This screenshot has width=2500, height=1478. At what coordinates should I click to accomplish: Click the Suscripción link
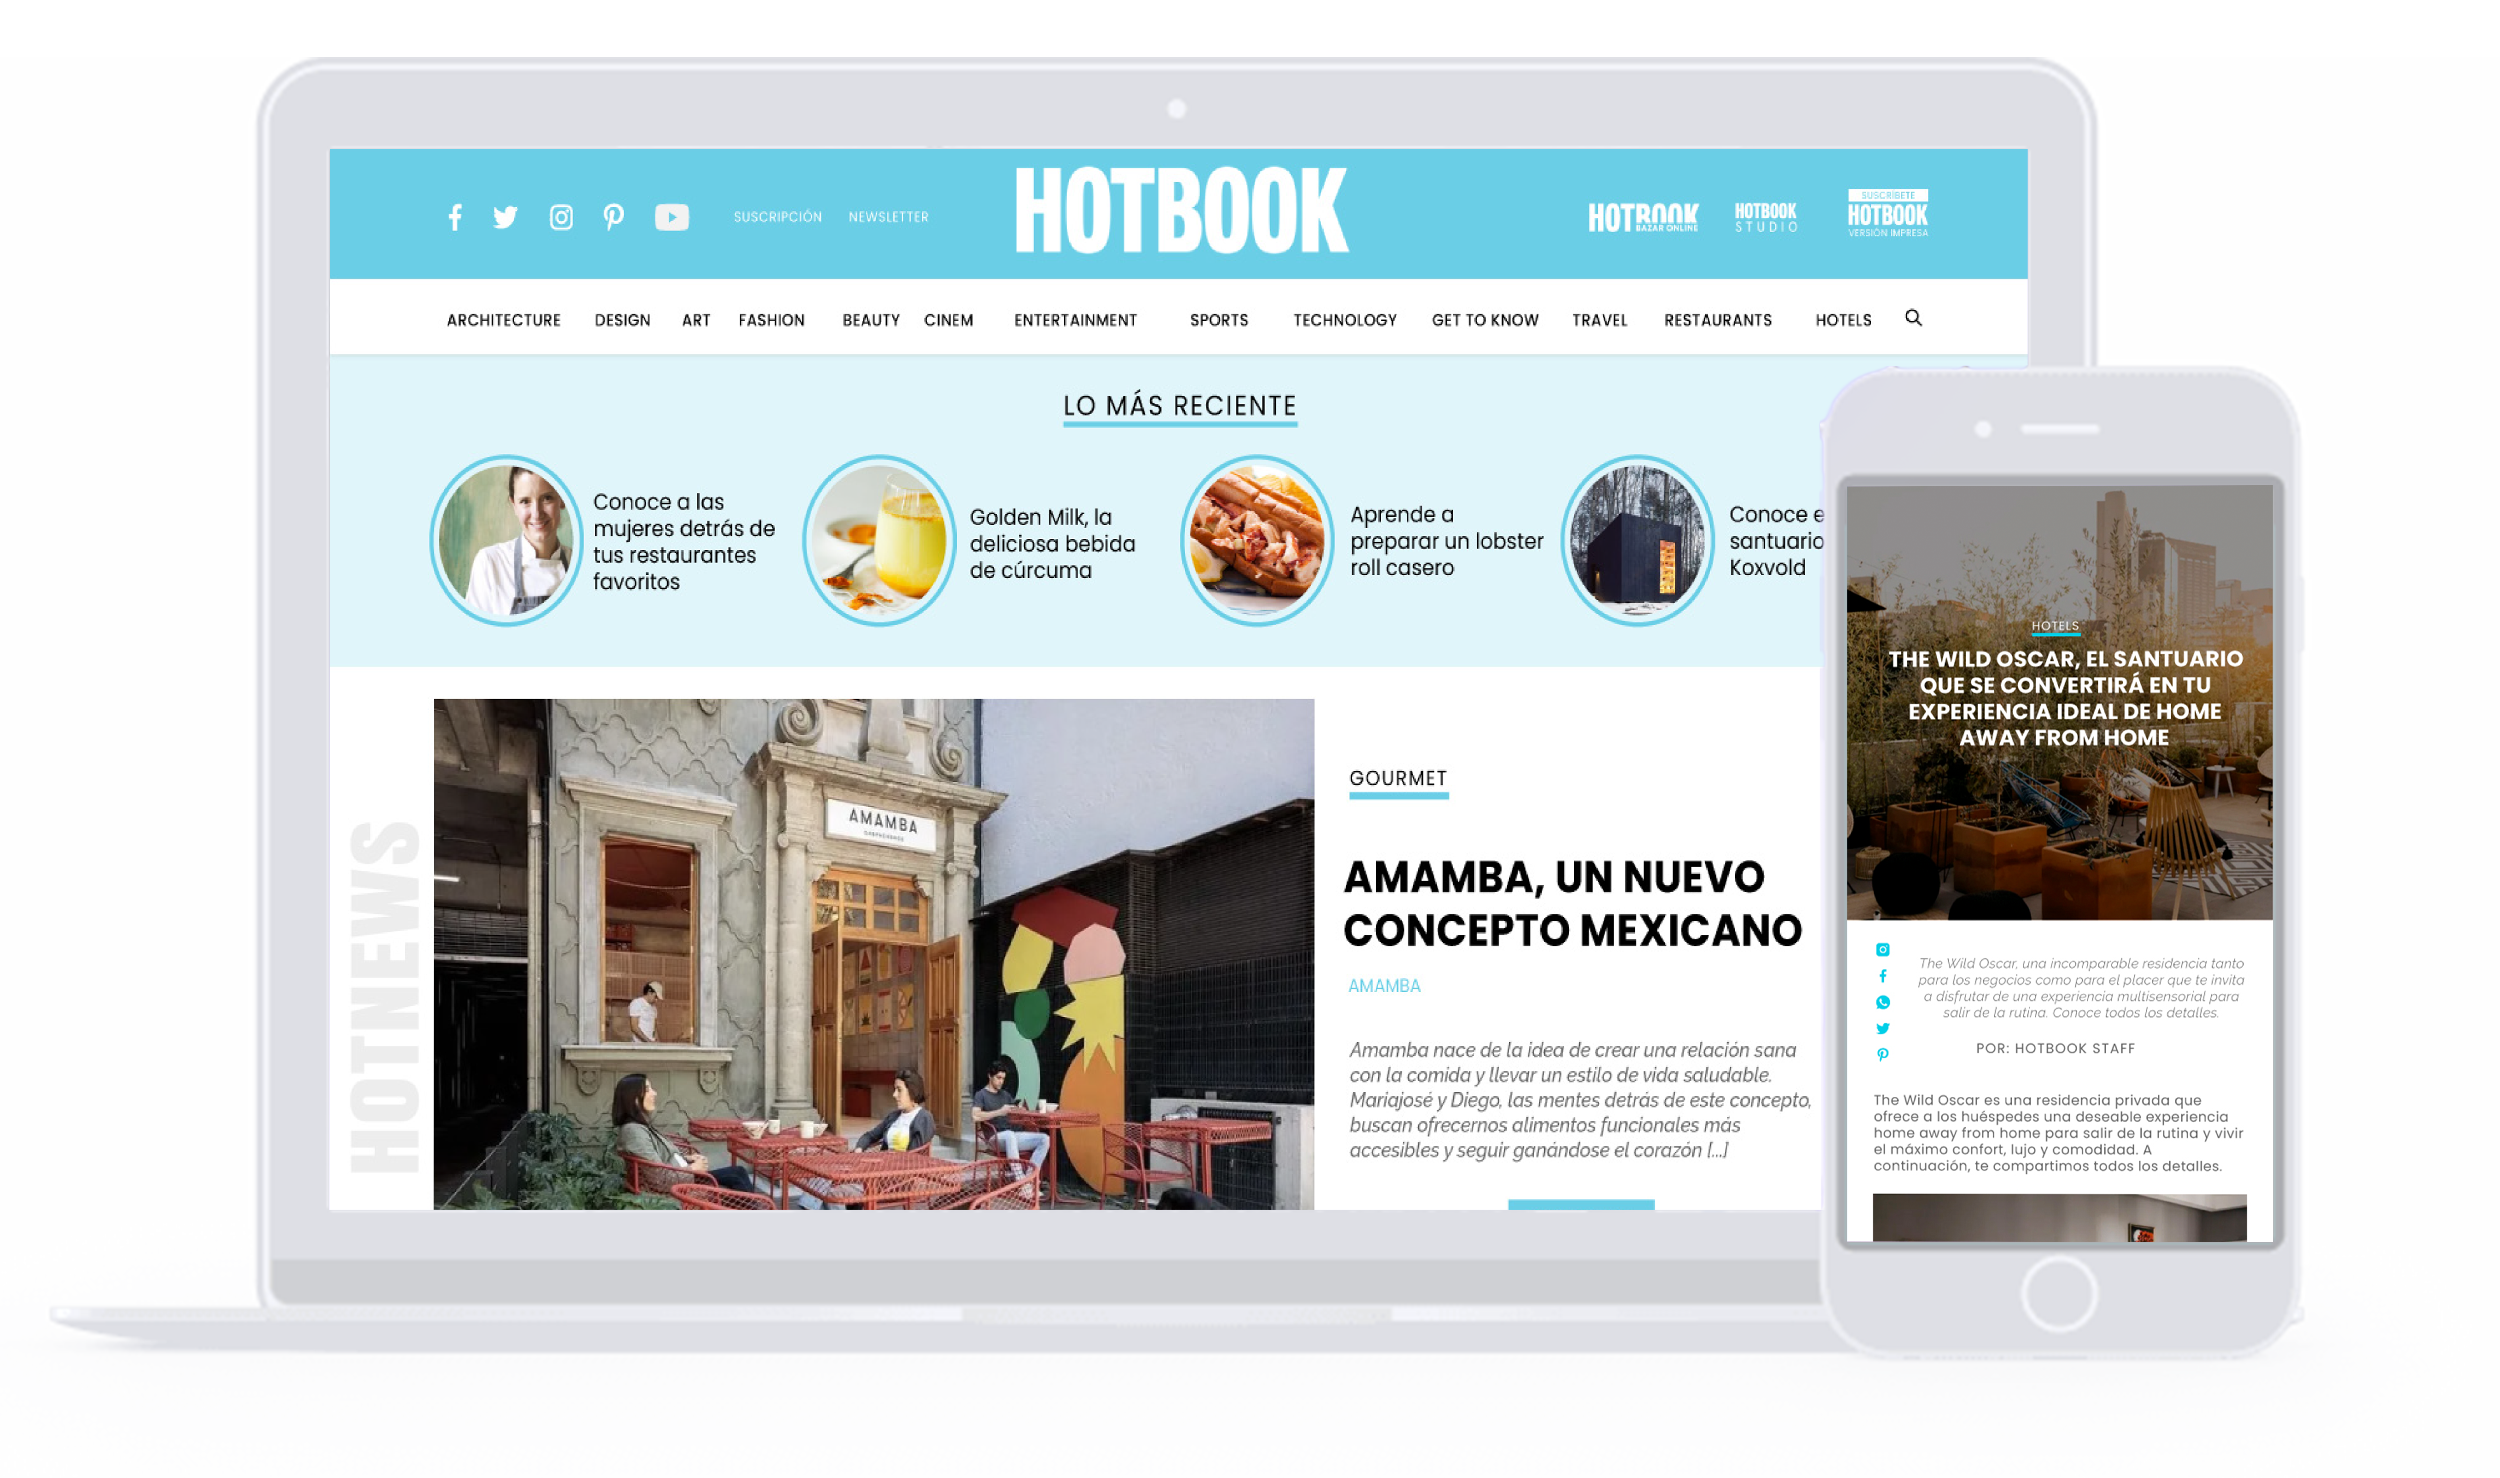pyautogui.click(x=778, y=217)
